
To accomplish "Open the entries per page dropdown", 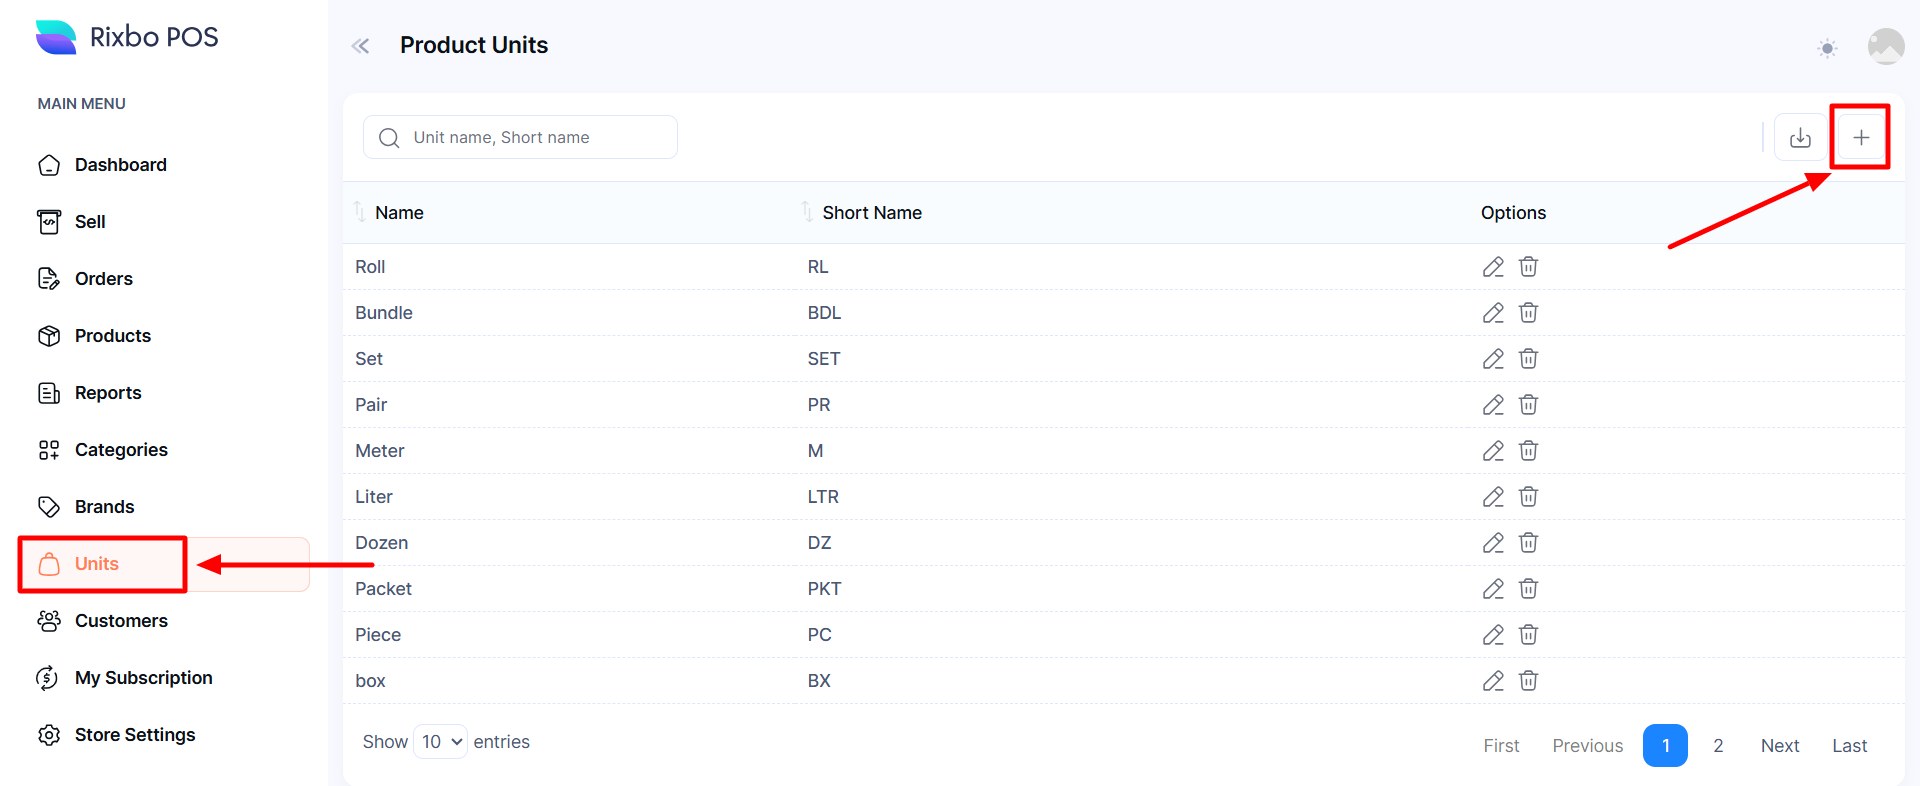I will point(441,742).
